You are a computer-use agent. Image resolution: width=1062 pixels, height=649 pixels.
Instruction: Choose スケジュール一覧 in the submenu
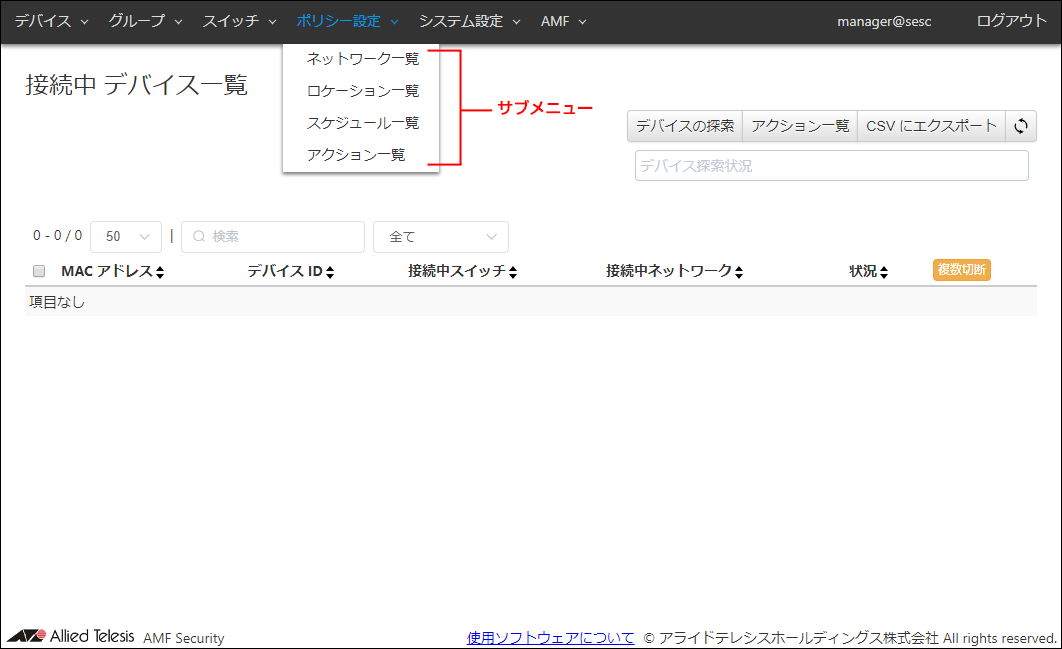(362, 123)
